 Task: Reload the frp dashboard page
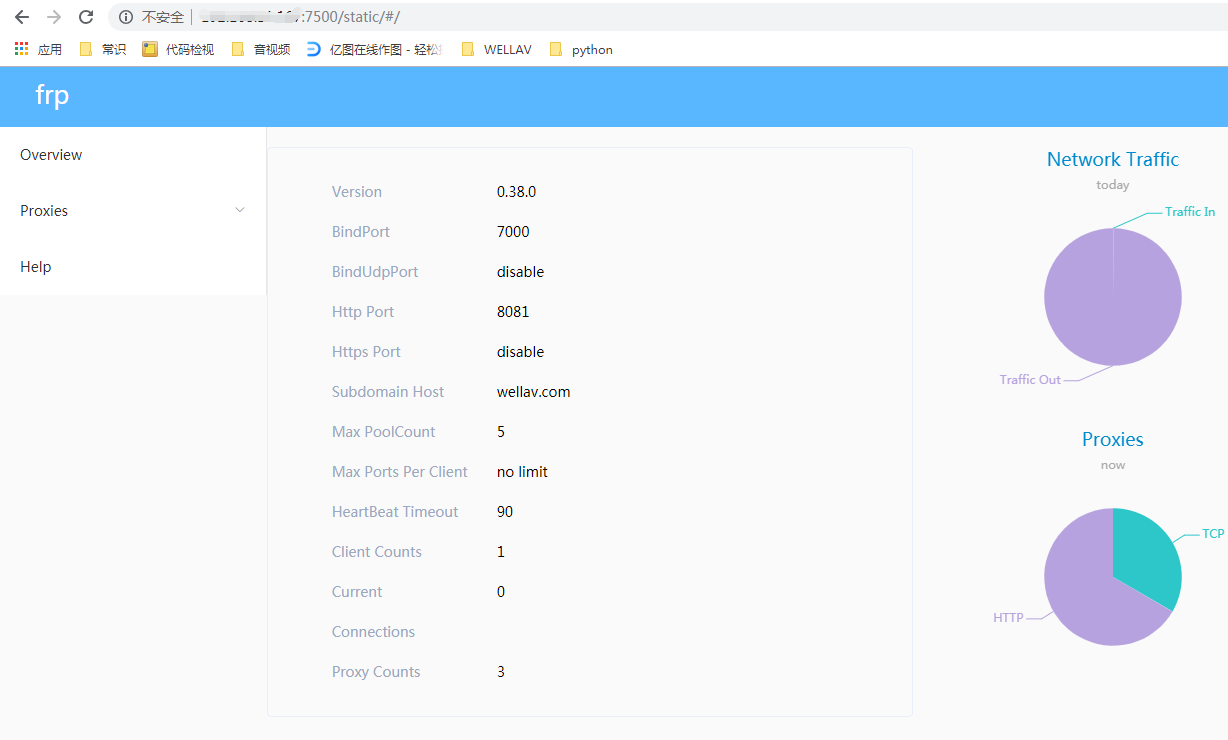coord(86,17)
